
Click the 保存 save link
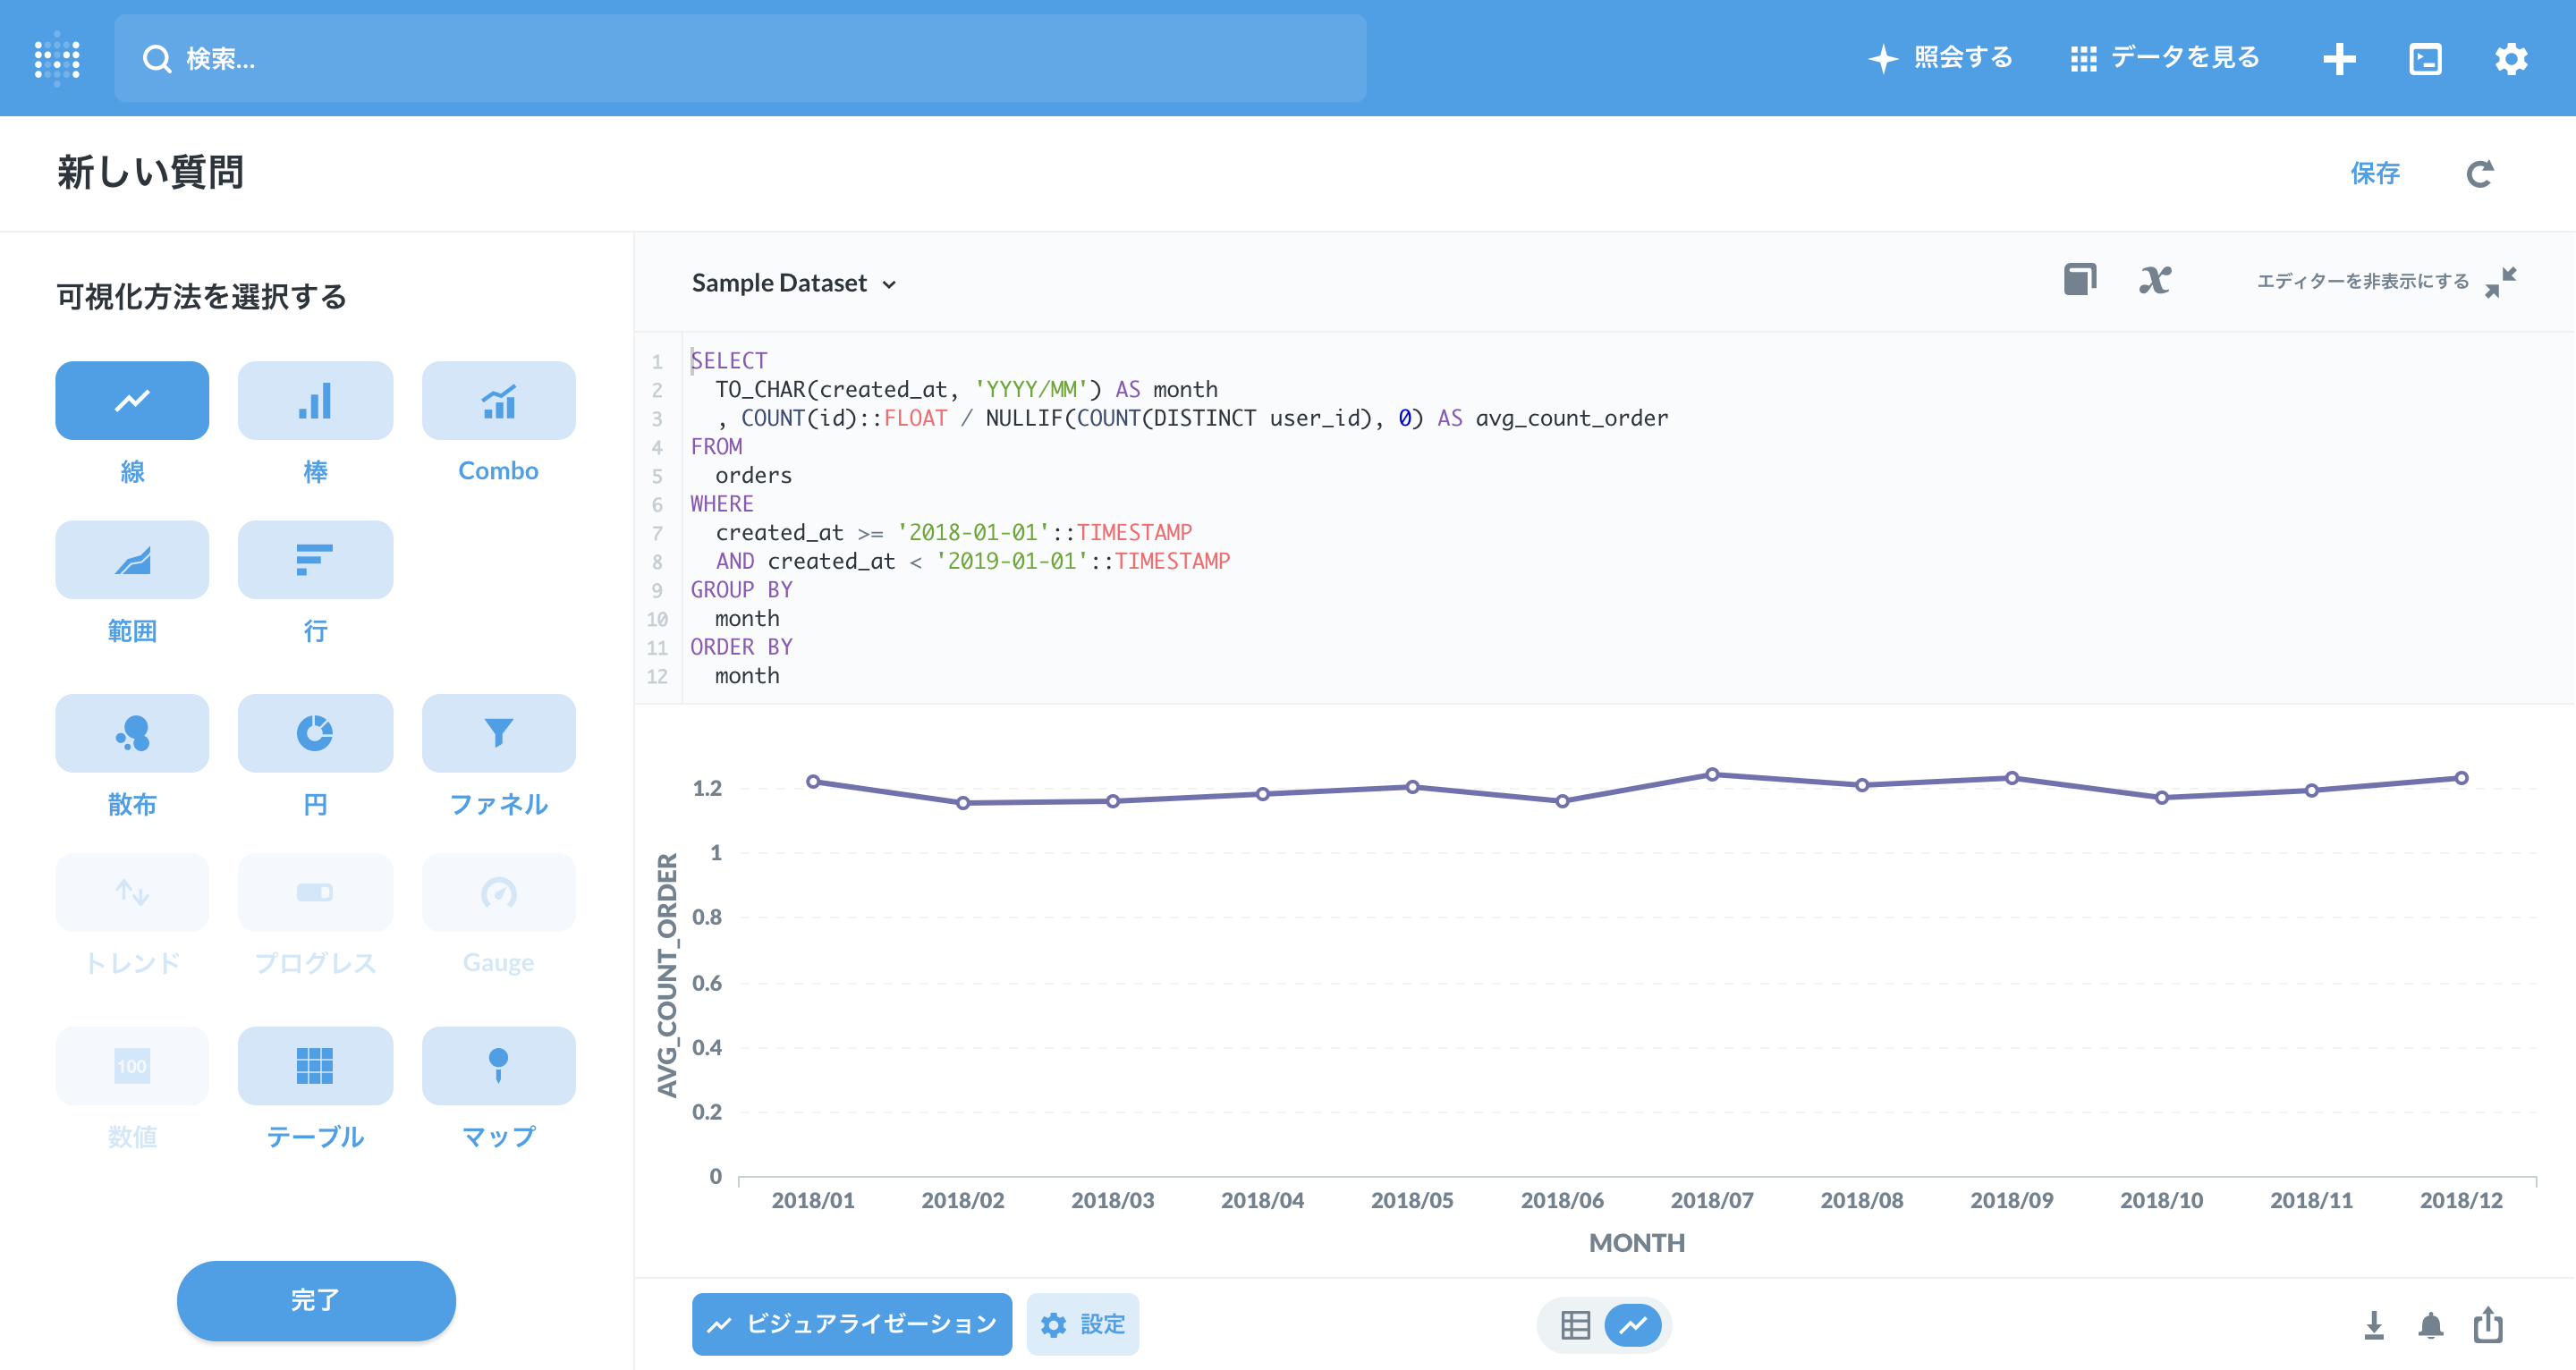pos(2374,173)
